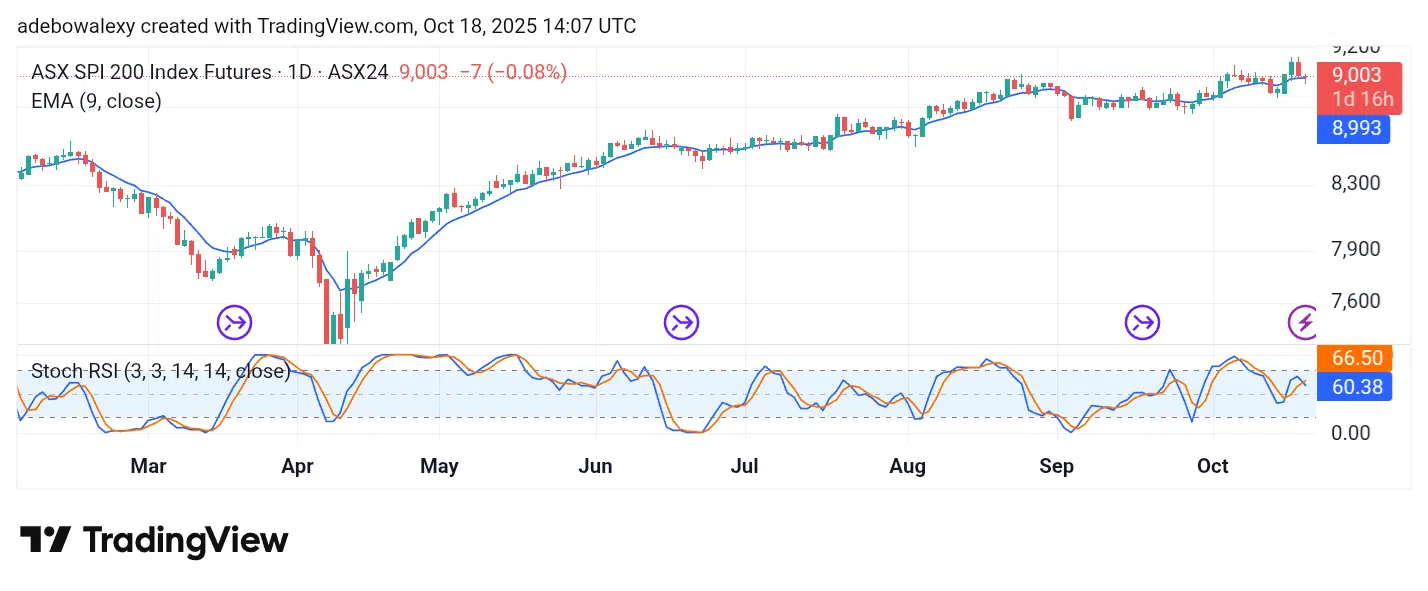Select the orange 66.50 Stoch RSI label

(1352, 359)
